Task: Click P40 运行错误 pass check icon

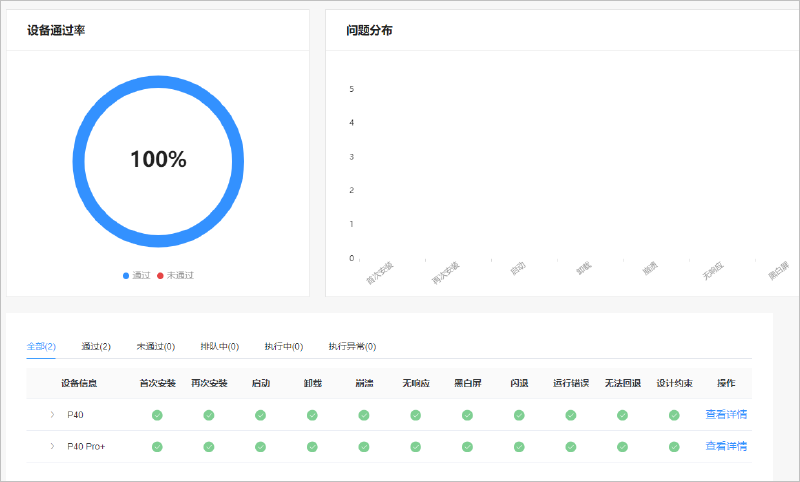Action: tap(571, 415)
